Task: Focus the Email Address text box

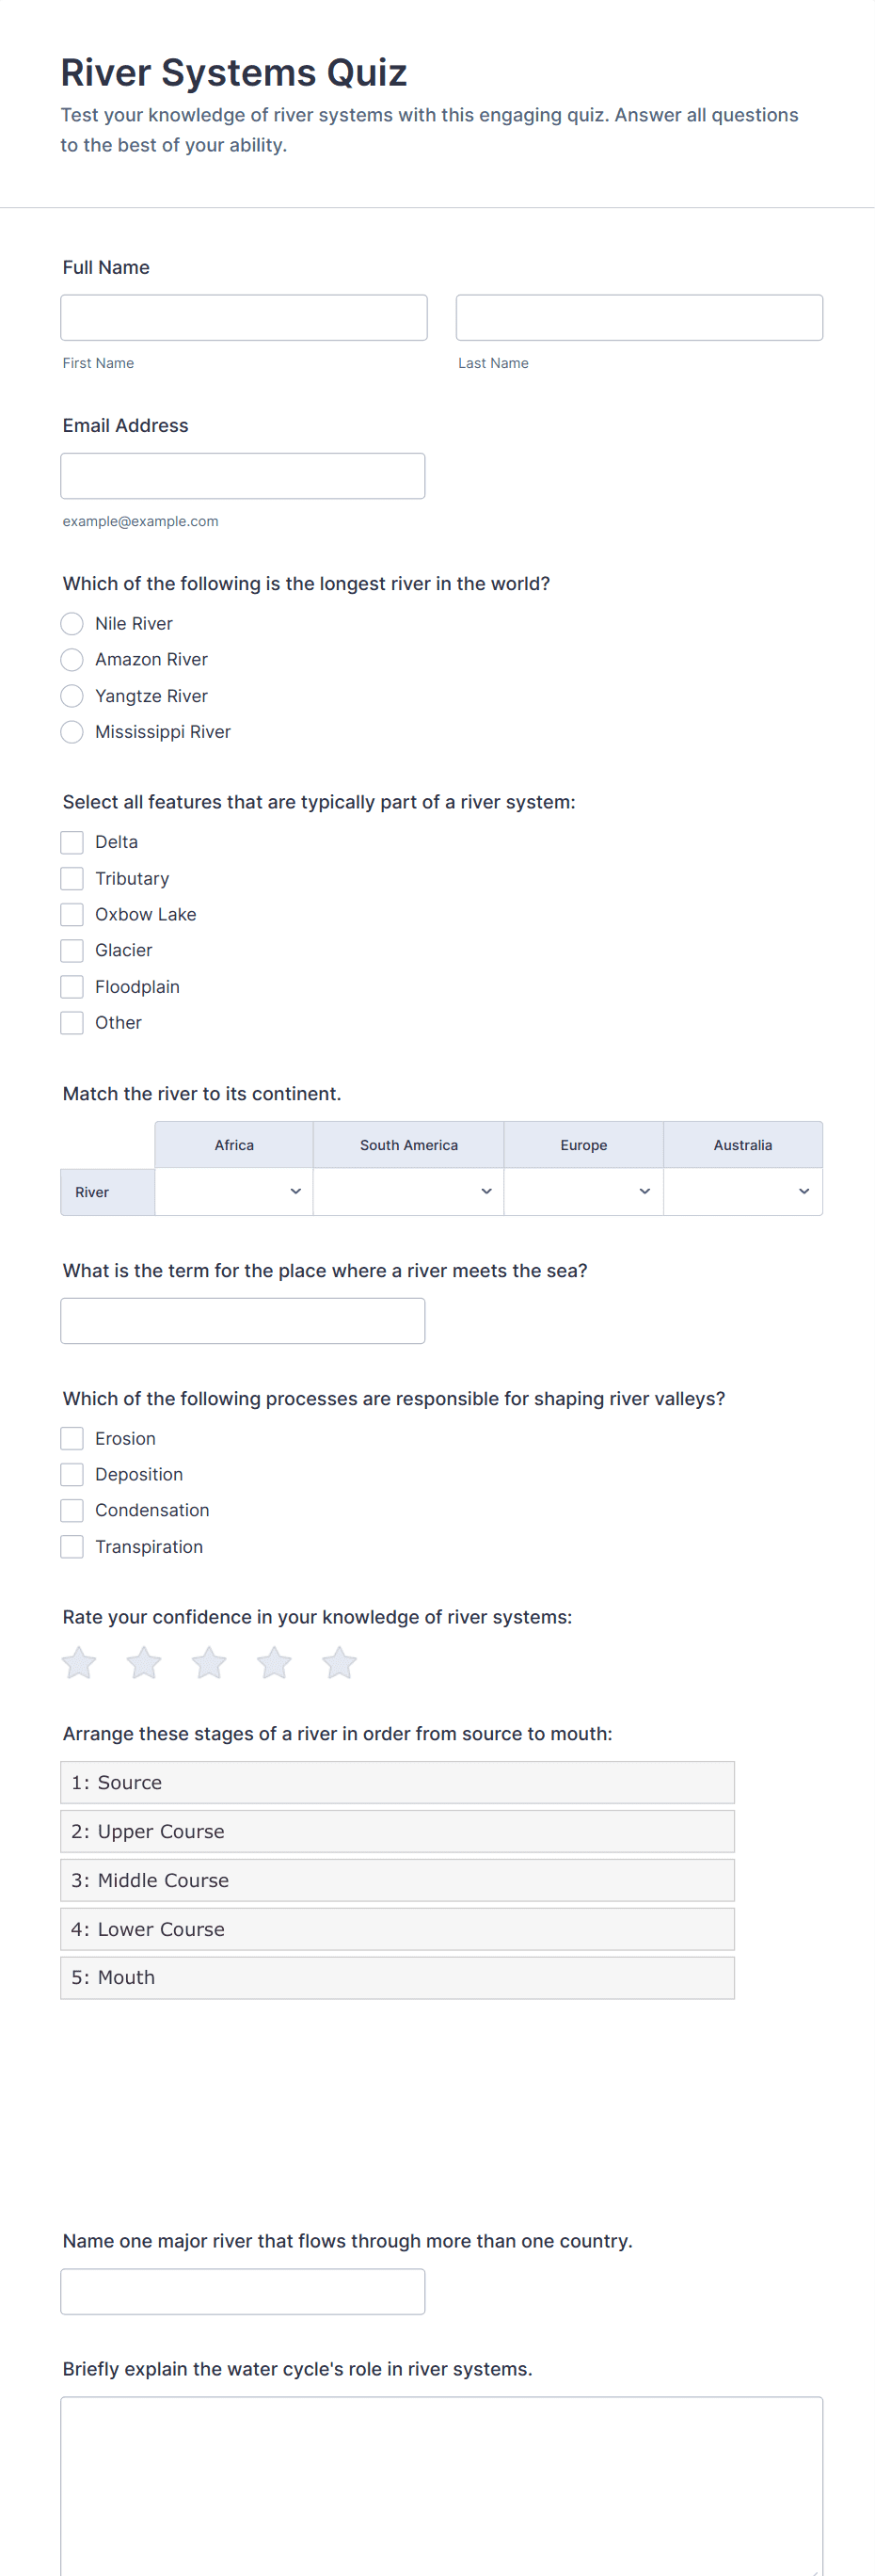Action: pyautogui.click(x=243, y=476)
